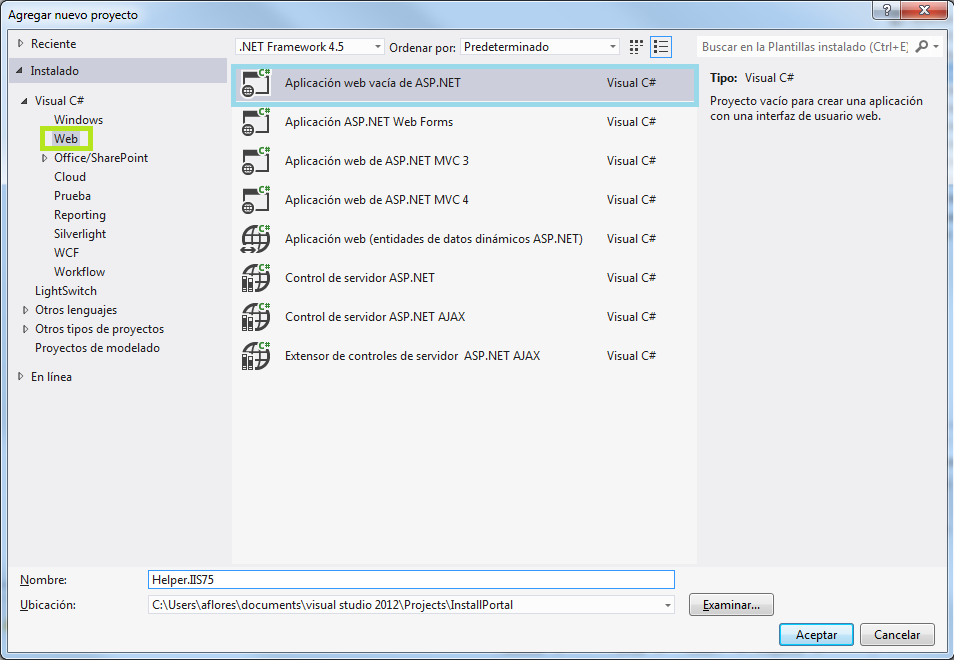Select the Workflow category
Viewport: 954px width, 662px height.
80,271
